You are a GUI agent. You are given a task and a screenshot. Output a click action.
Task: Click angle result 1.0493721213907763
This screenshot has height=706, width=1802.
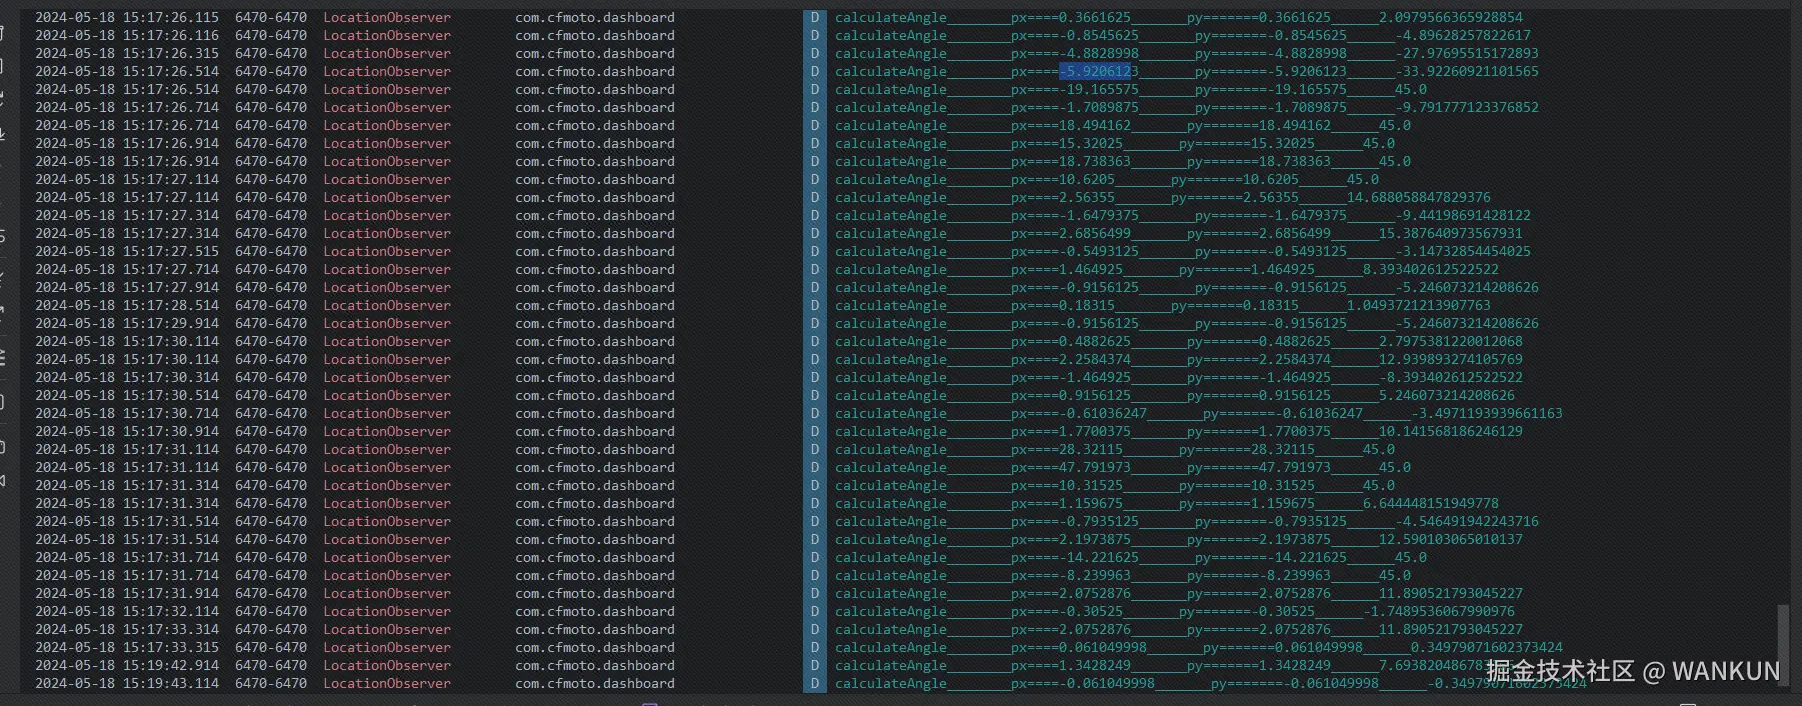coord(1419,305)
